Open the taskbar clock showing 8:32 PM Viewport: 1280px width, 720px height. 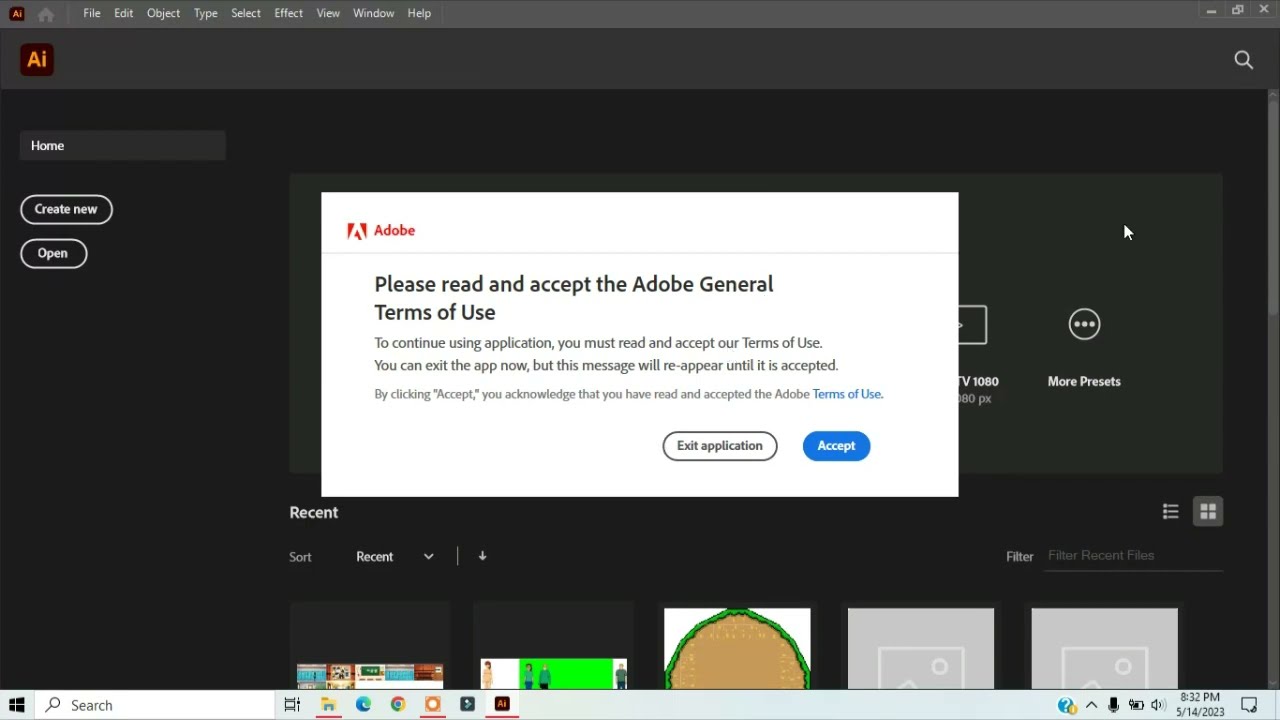point(1200,705)
